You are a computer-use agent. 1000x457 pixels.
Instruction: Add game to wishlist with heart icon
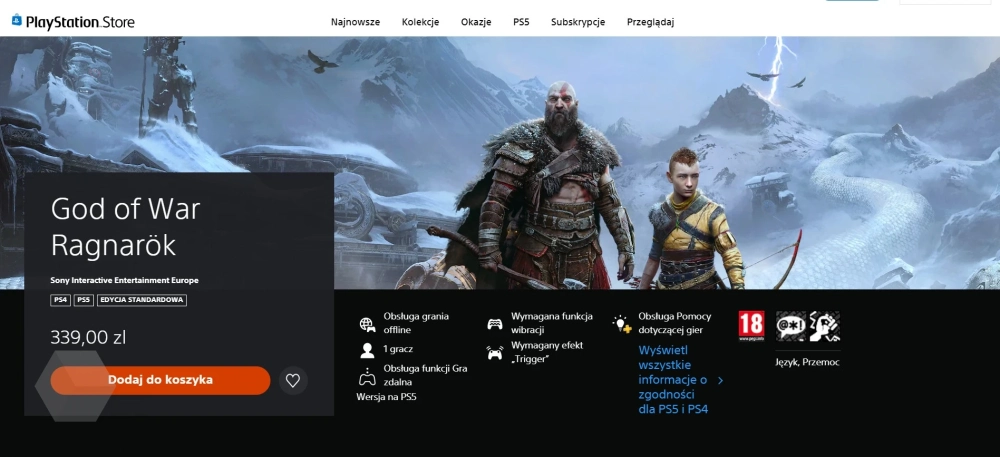[293, 380]
